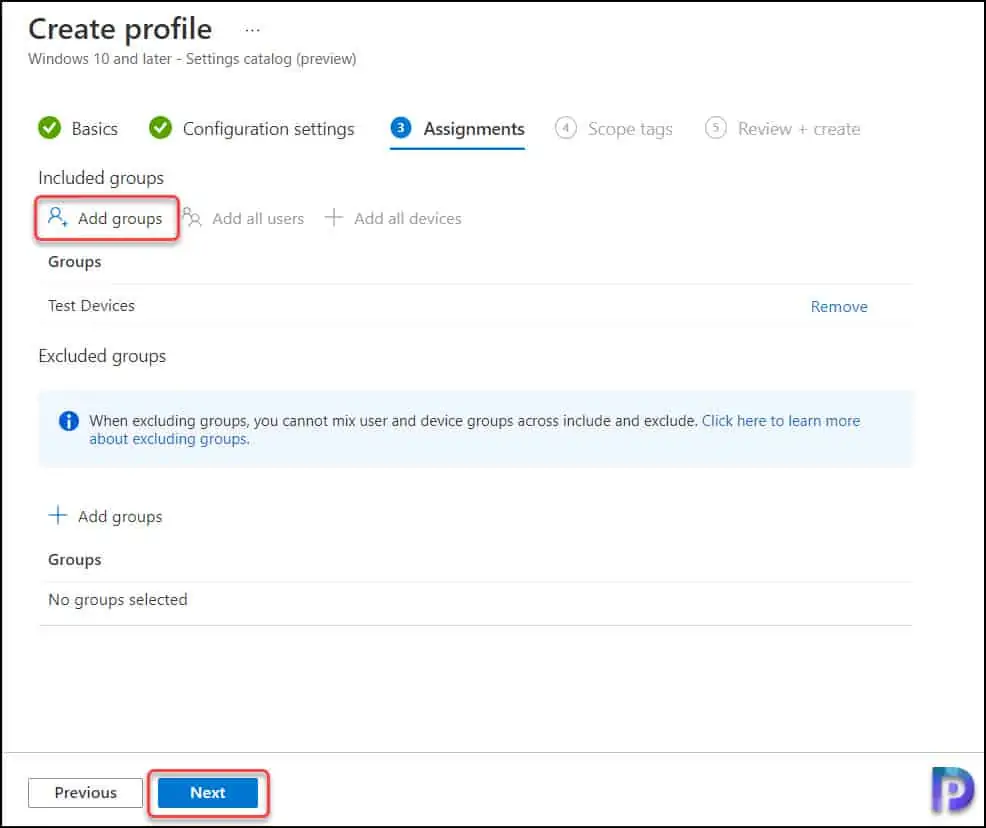Choose Add all users
The width and height of the screenshot is (986, 828).
tap(243, 218)
